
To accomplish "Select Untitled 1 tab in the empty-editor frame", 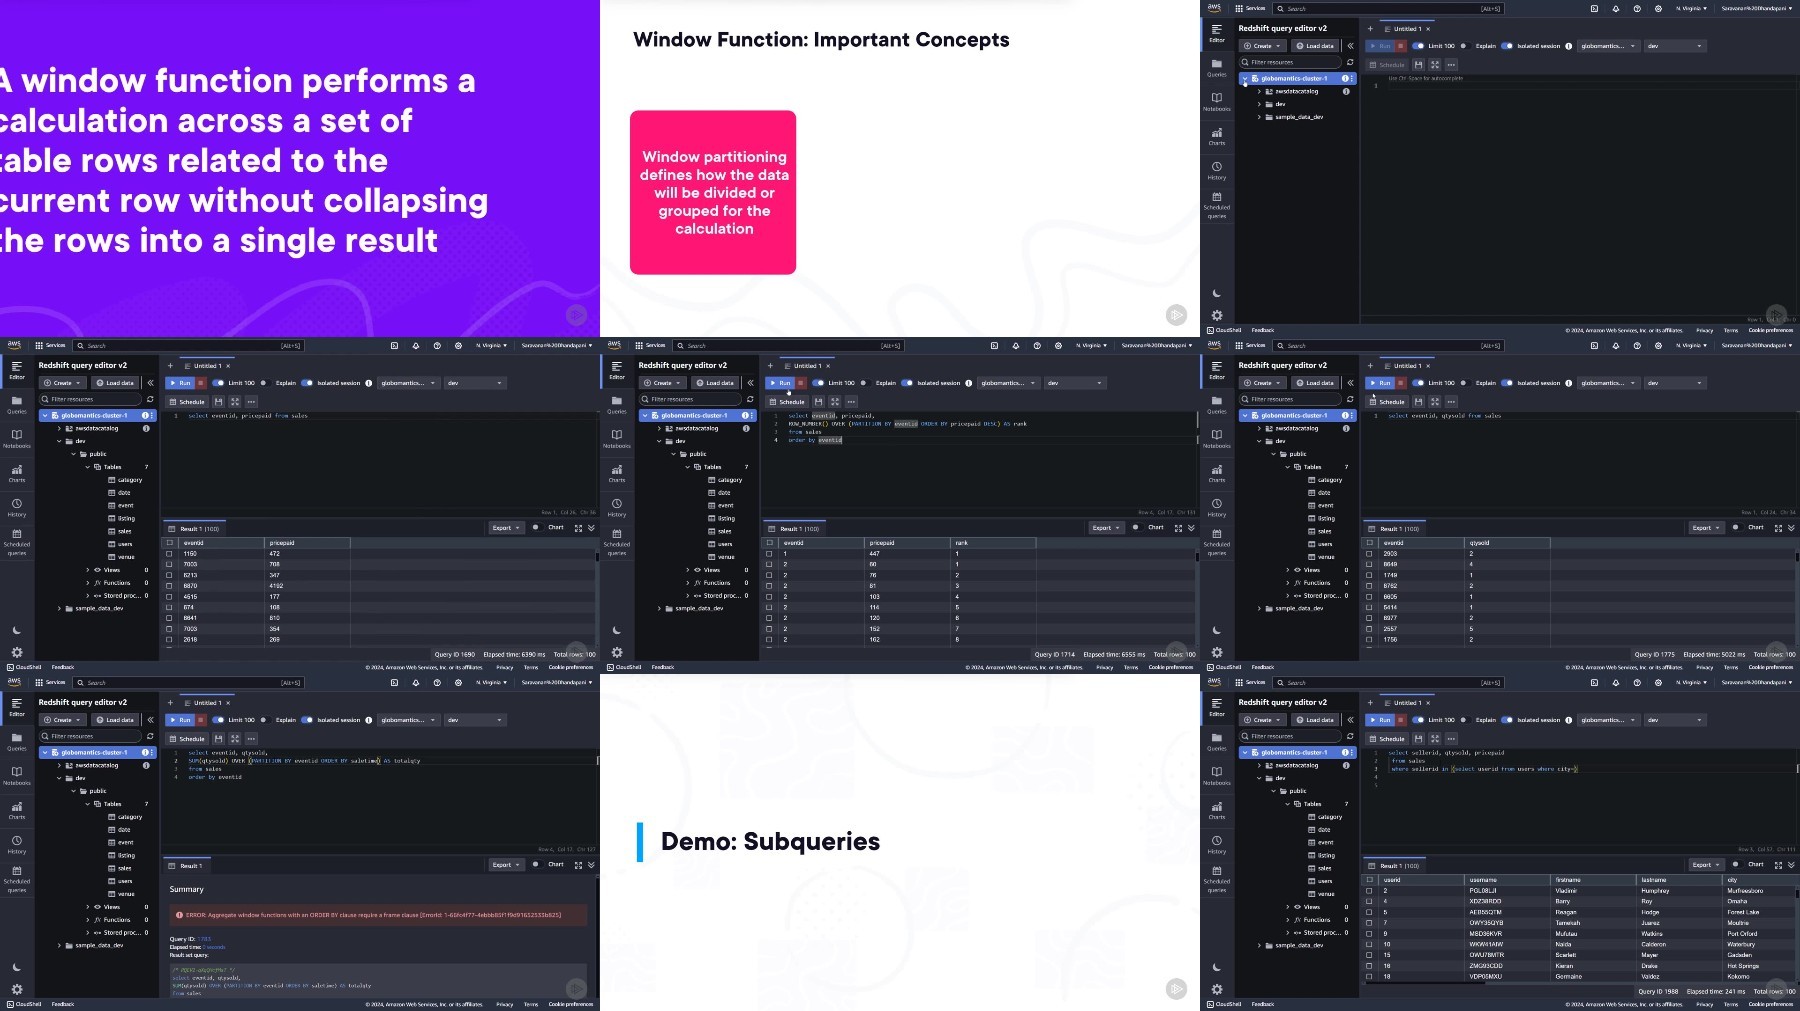I will click(x=1405, y=29).
